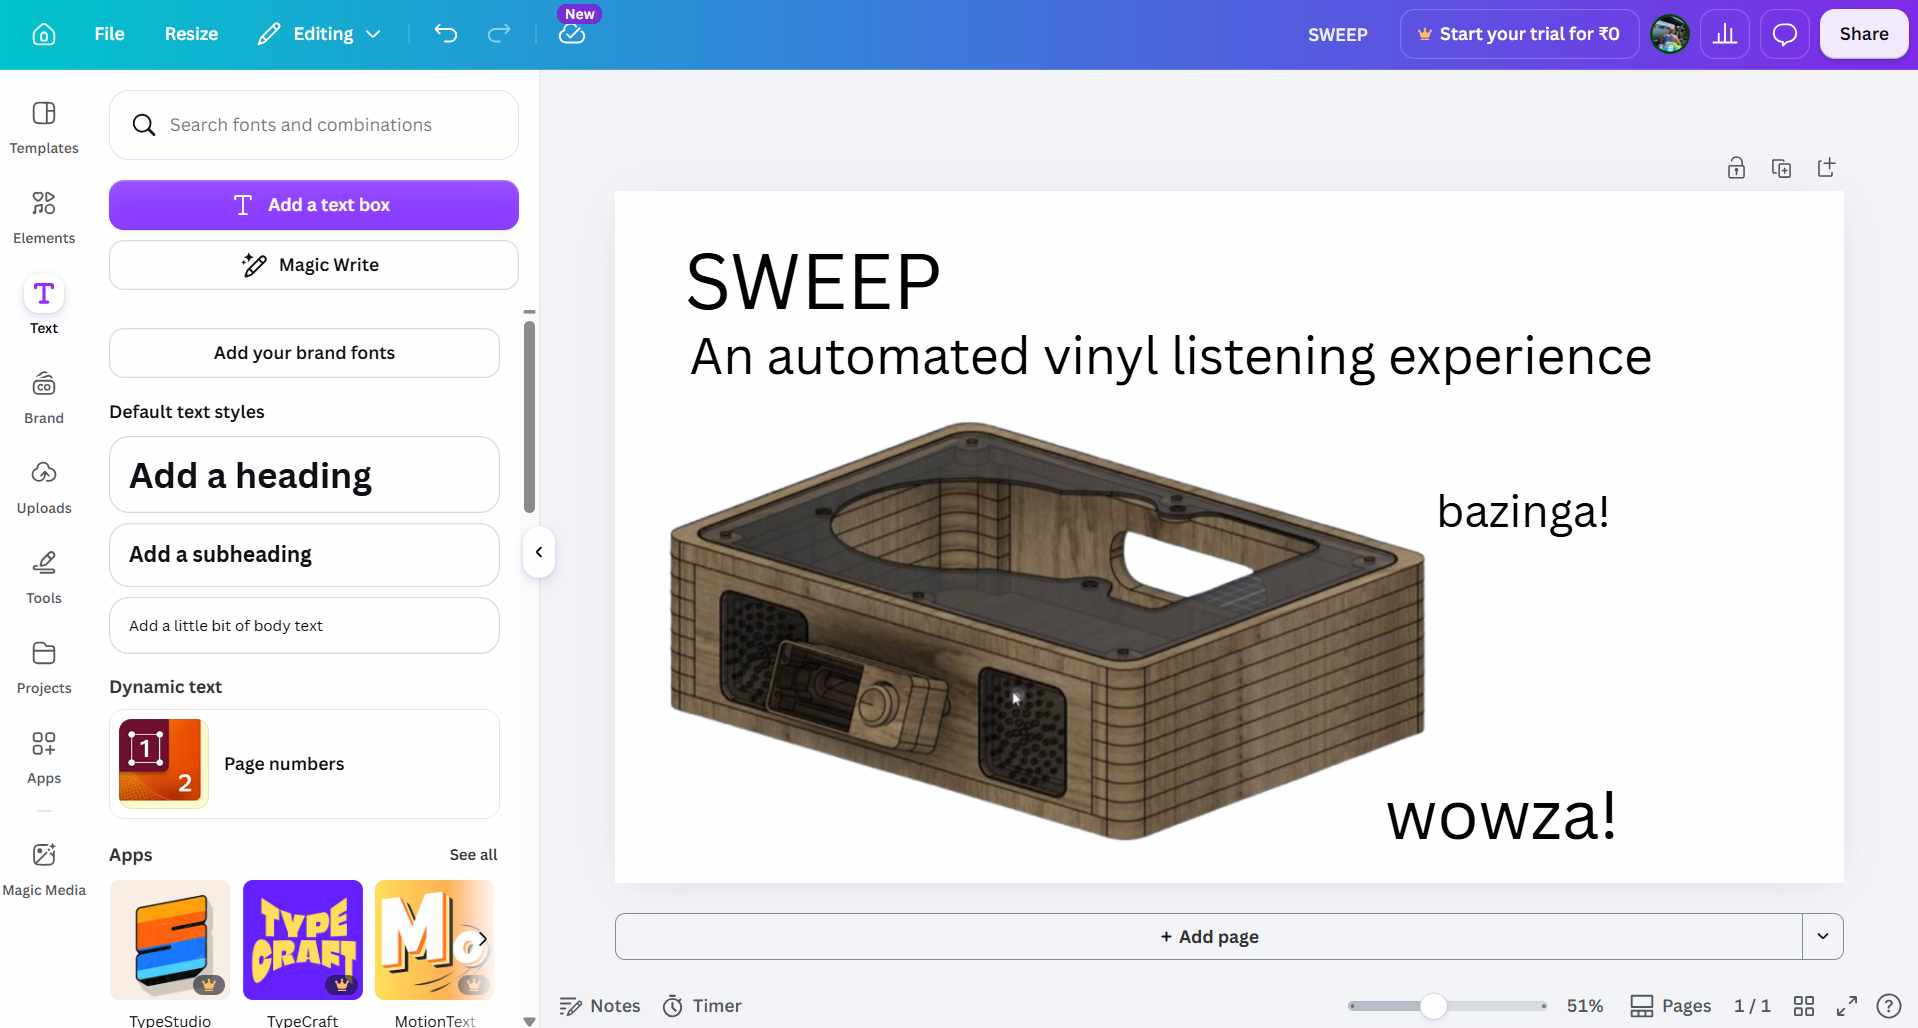Collapse the side panel with chevron

[539, 552]
